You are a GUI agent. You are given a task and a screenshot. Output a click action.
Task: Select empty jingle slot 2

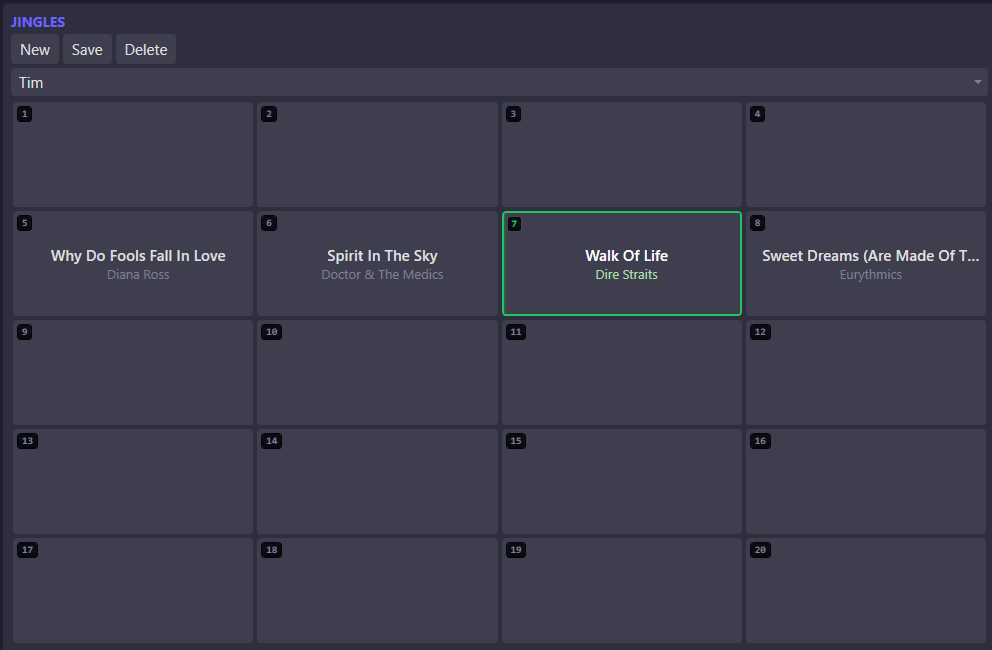point(377,155)
